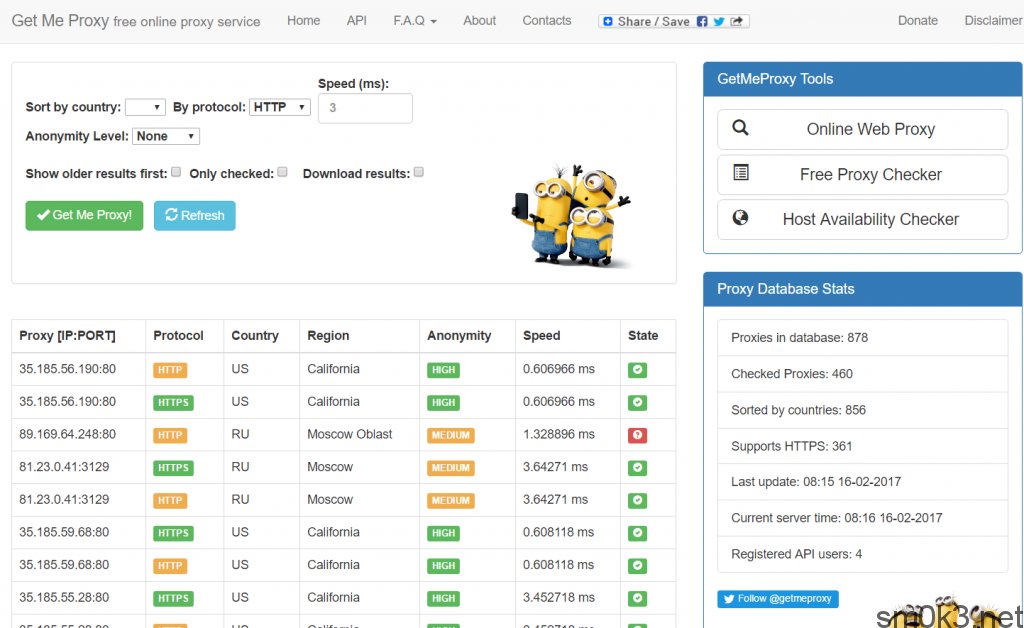
Task: Open the Sort by country dropdown
Action: 145,107
